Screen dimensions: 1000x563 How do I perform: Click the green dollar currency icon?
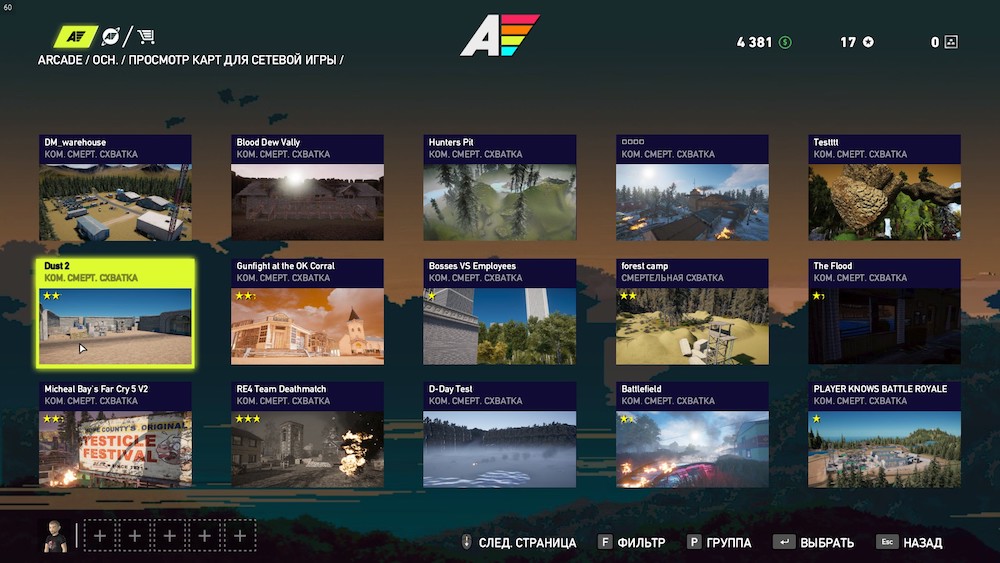[x=786, y=42]
